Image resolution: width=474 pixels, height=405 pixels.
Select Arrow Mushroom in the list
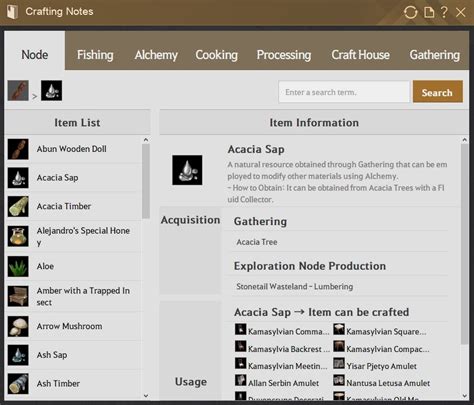pos(69,326)
